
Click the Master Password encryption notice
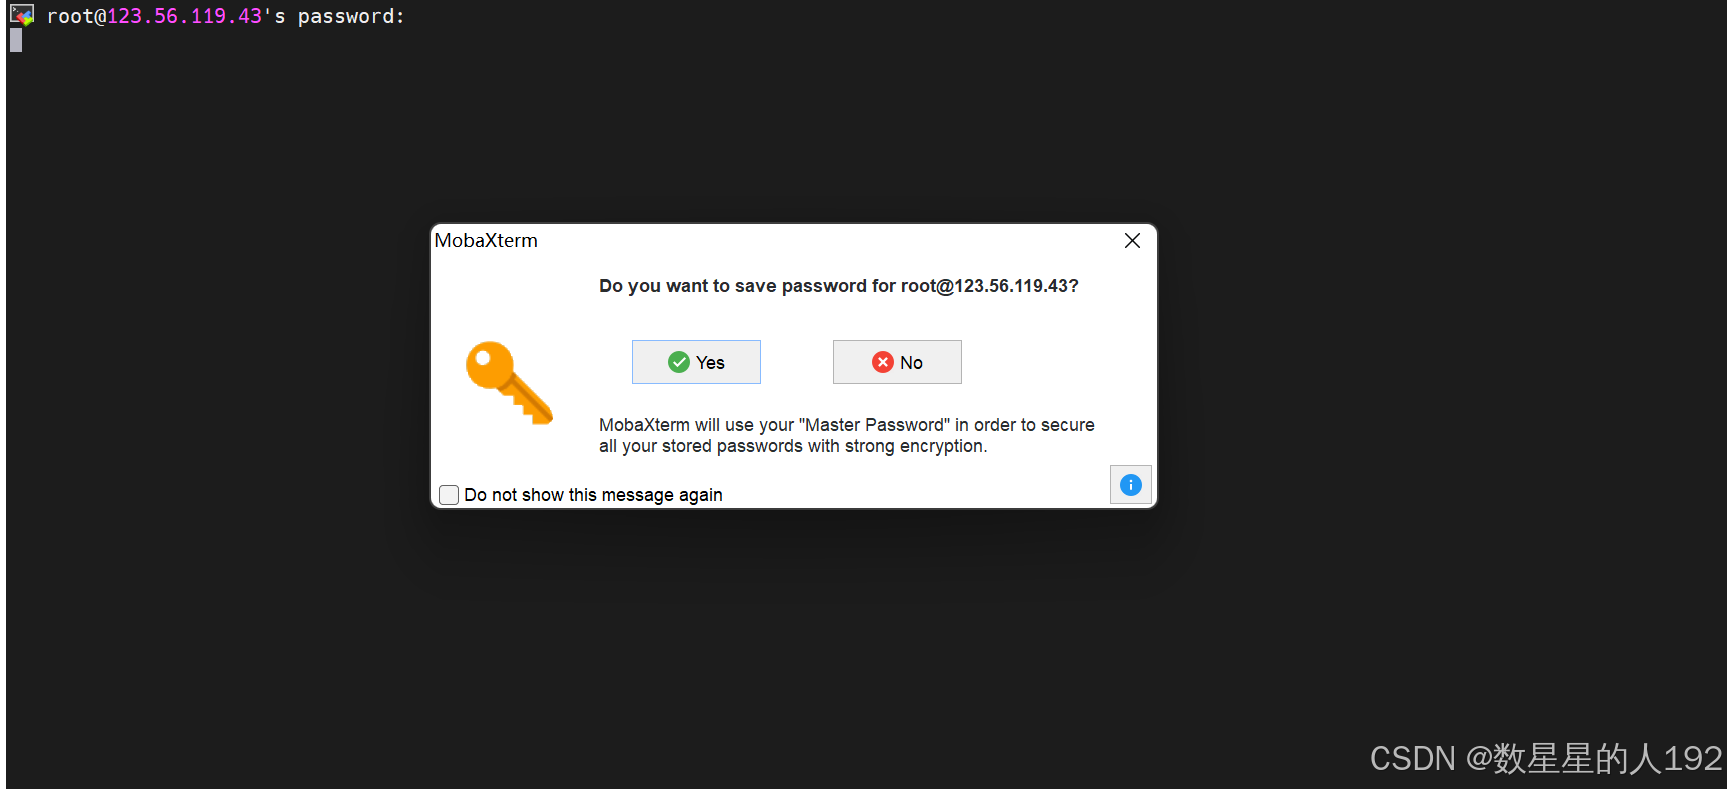846,435
